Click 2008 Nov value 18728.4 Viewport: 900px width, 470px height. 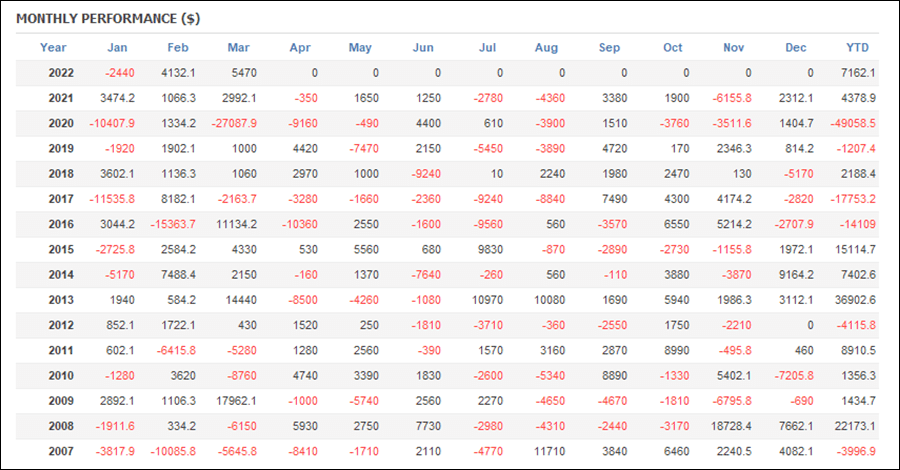click(731, 426)
